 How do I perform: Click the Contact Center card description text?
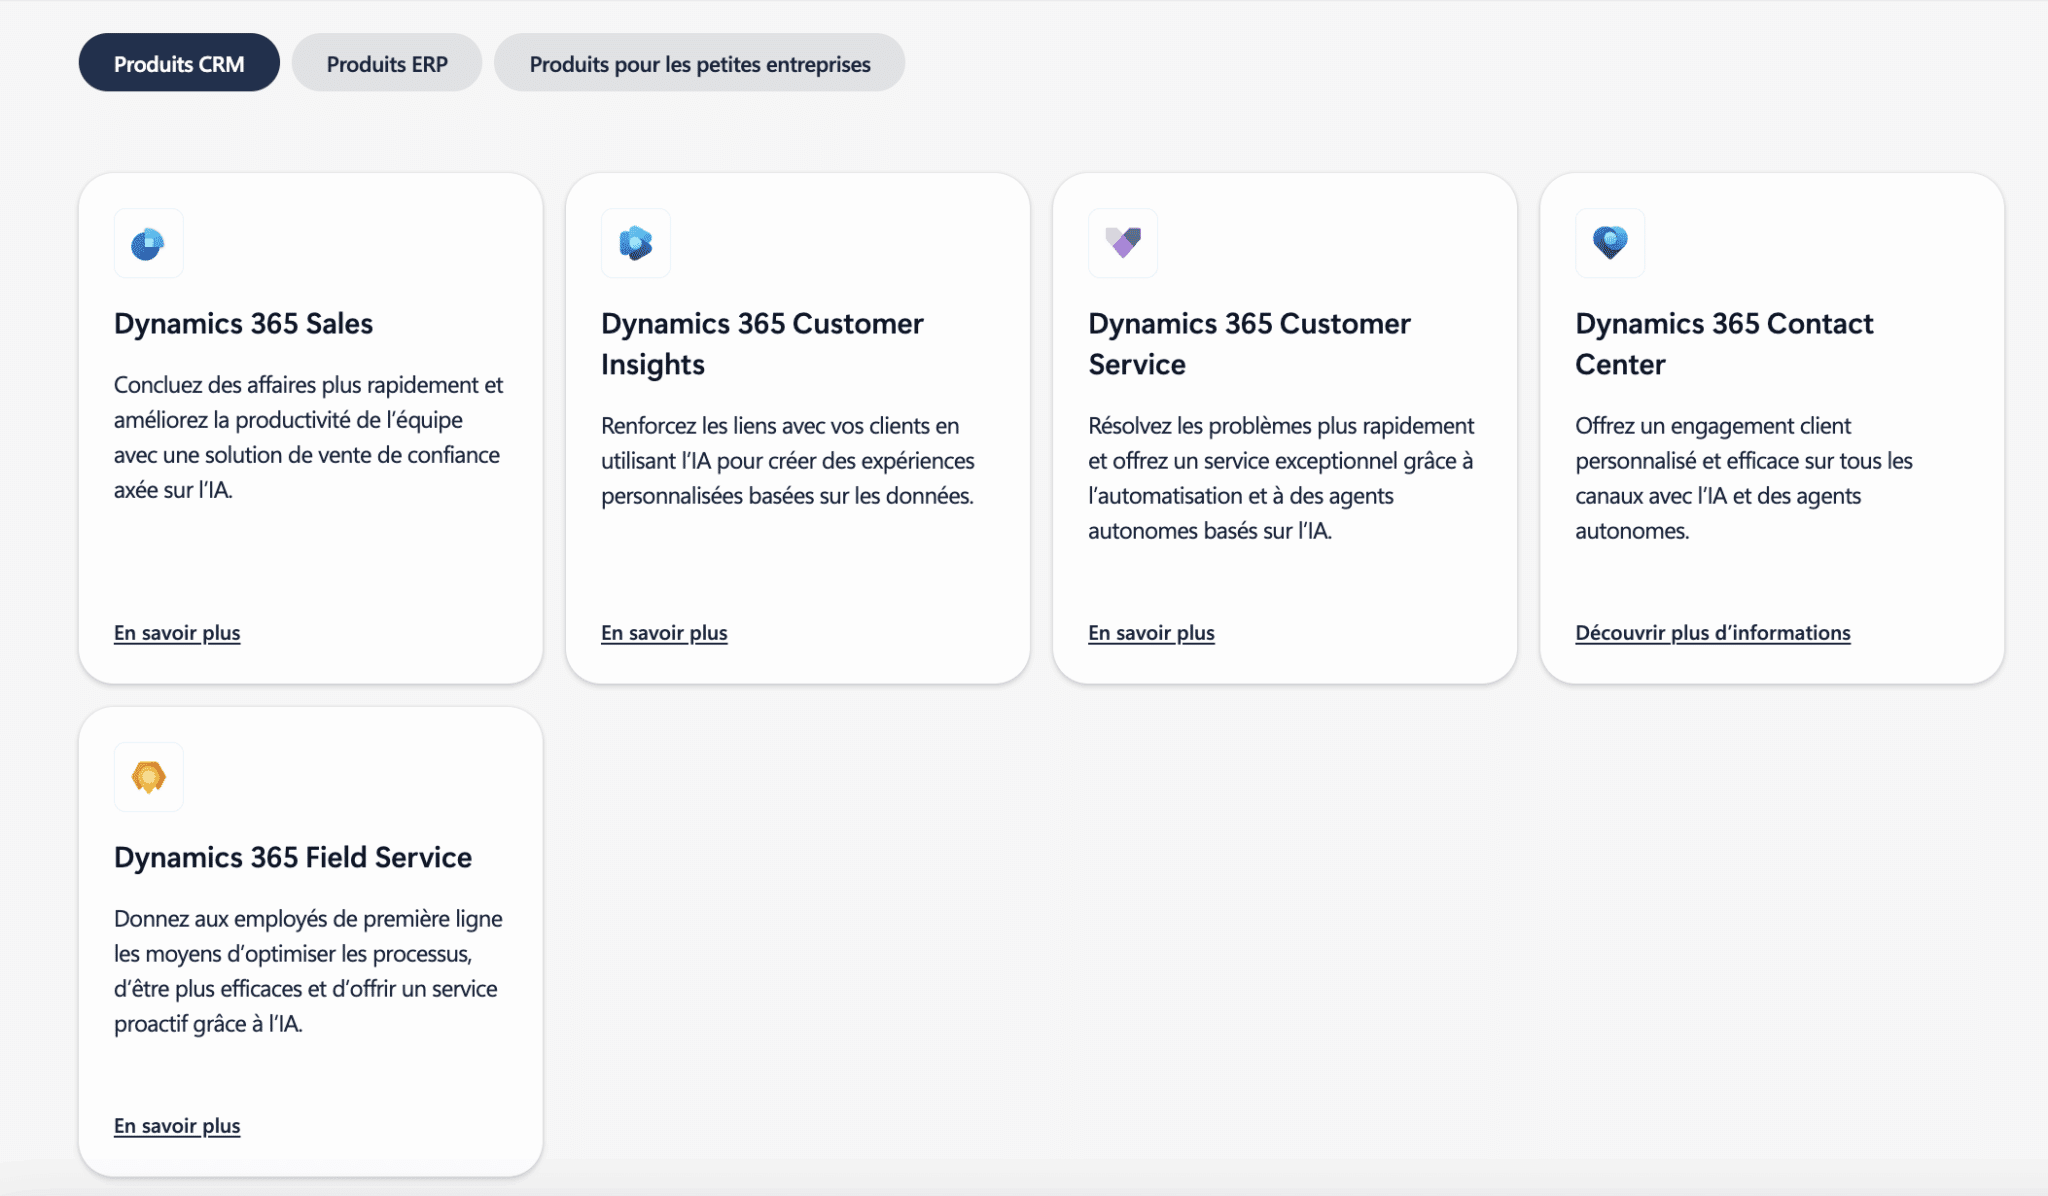[1743, 478]
